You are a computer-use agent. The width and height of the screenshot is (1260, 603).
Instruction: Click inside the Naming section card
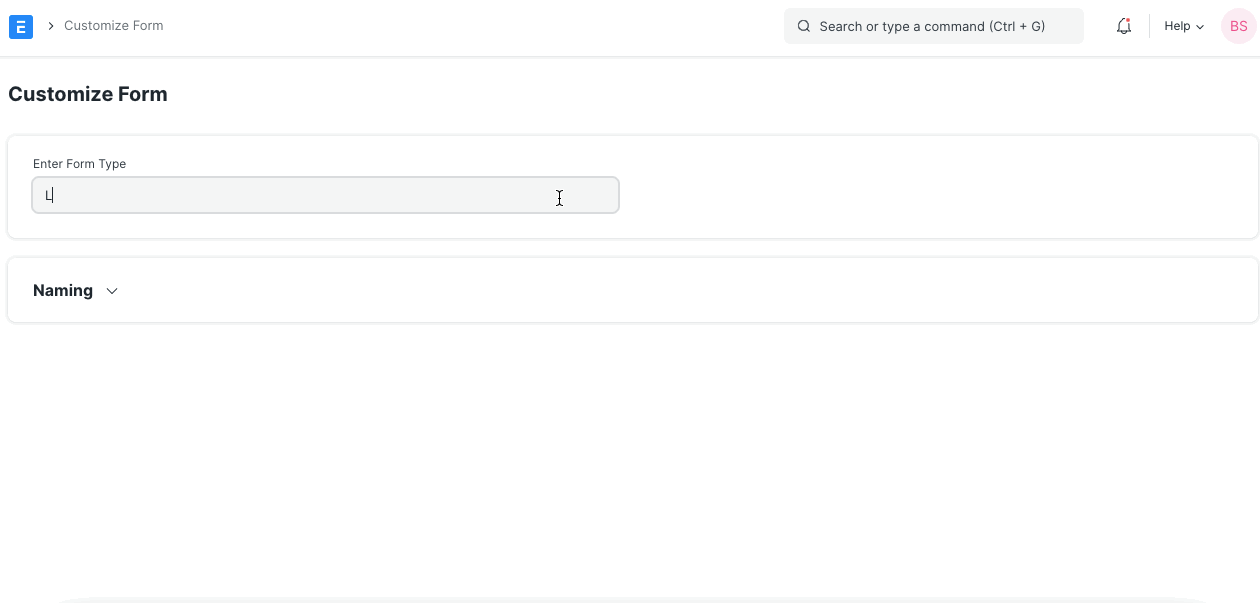630,290
